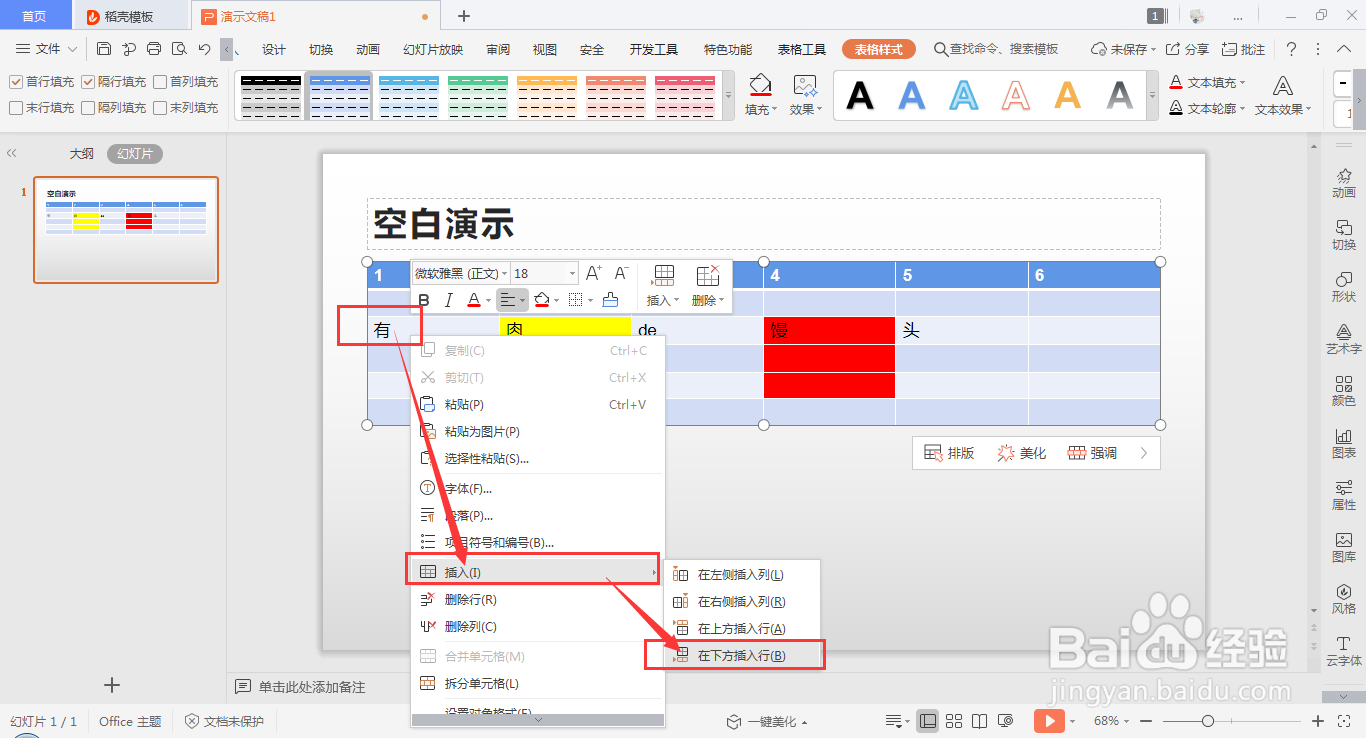Switch to reading view icon in status bar
This screenshot has width=1366, height=738.
tap(980, 721)
